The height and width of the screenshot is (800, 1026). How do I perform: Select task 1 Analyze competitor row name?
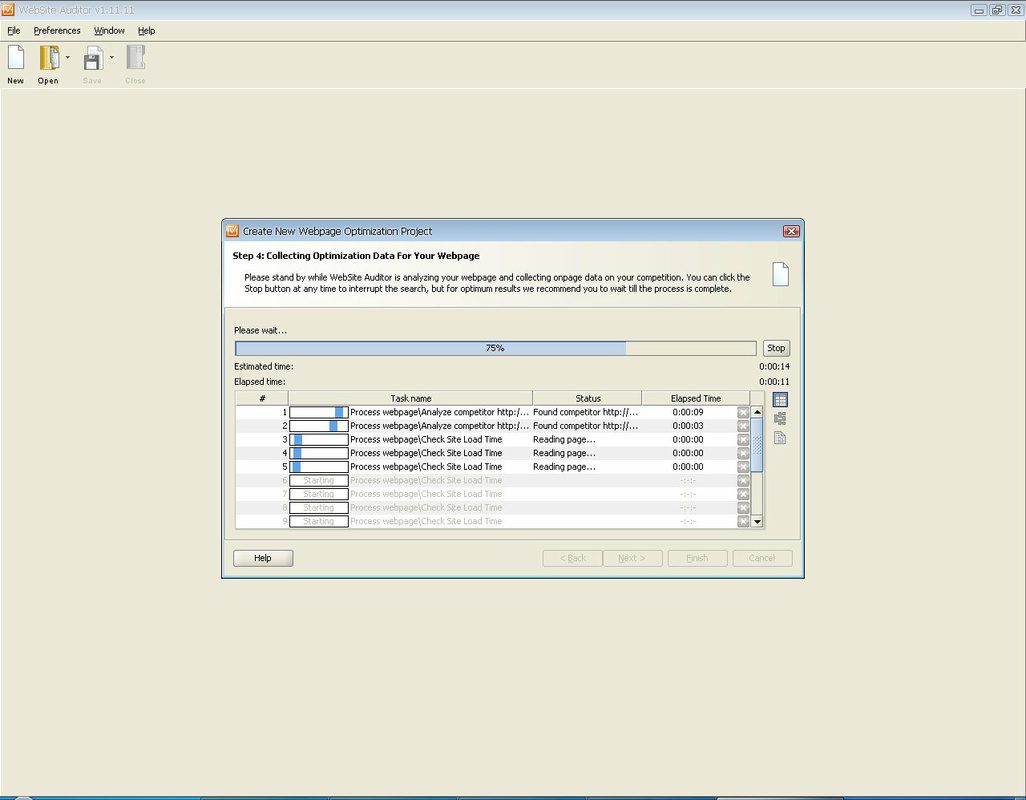tap(439, 413)
